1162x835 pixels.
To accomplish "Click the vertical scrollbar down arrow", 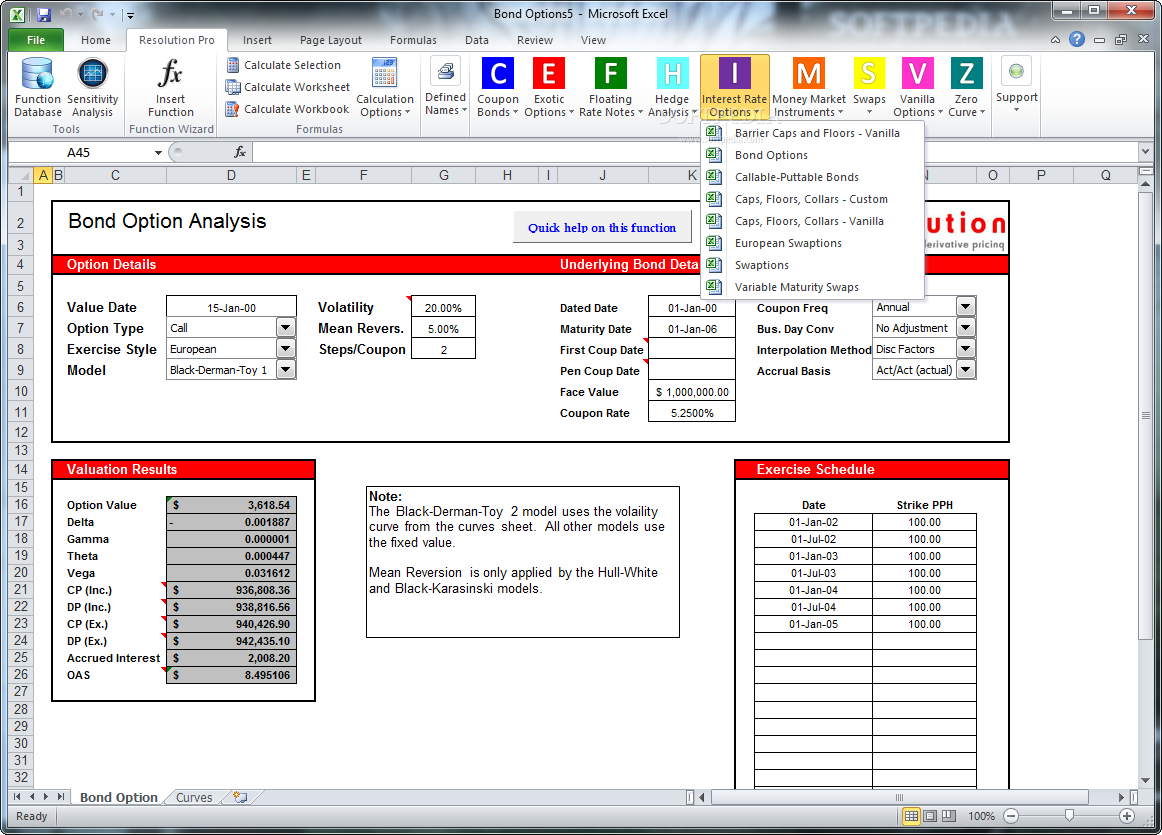I will click(1146, 780).
